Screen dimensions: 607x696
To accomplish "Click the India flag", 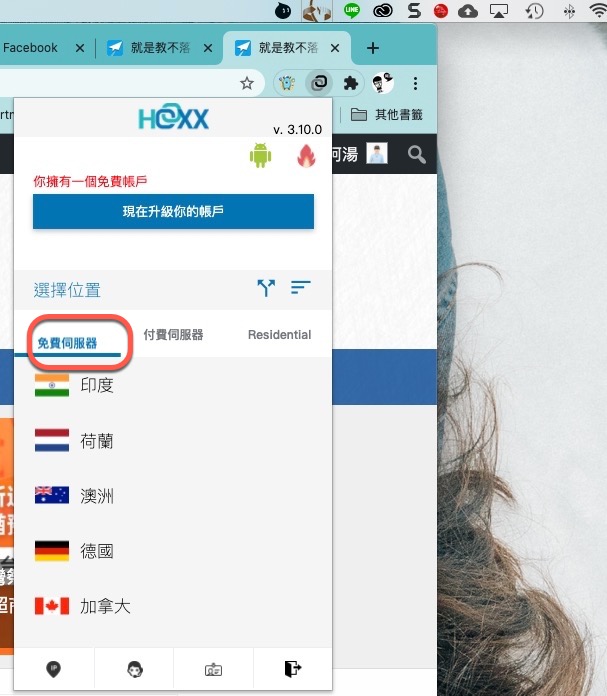I will [52, 385].
